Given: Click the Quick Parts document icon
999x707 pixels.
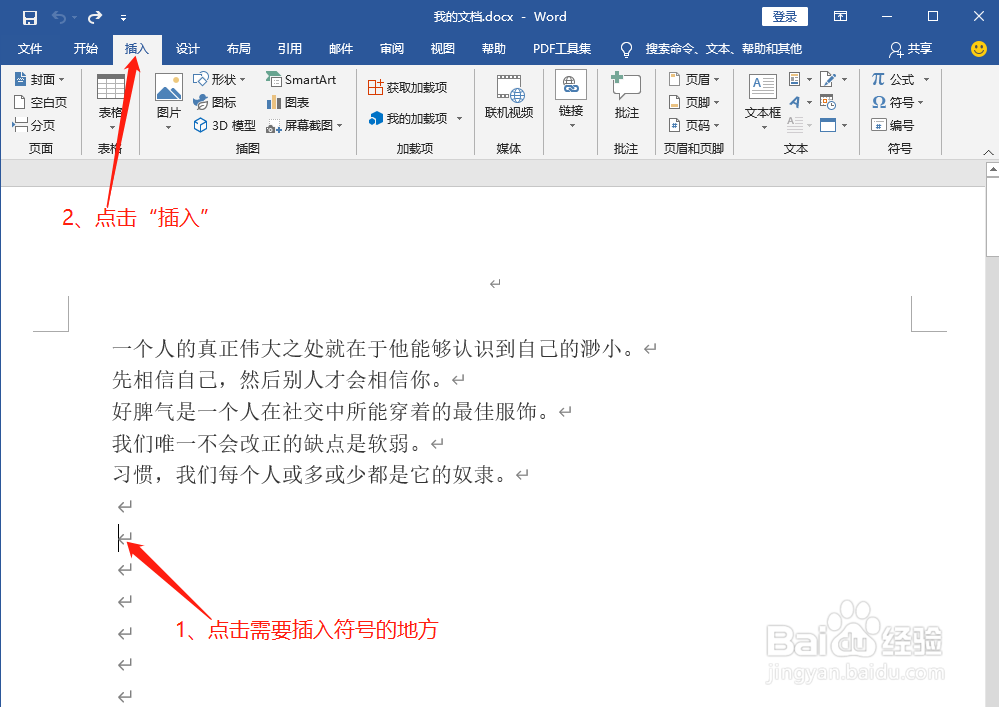Looking at the screenshot, I should (794, 80).
